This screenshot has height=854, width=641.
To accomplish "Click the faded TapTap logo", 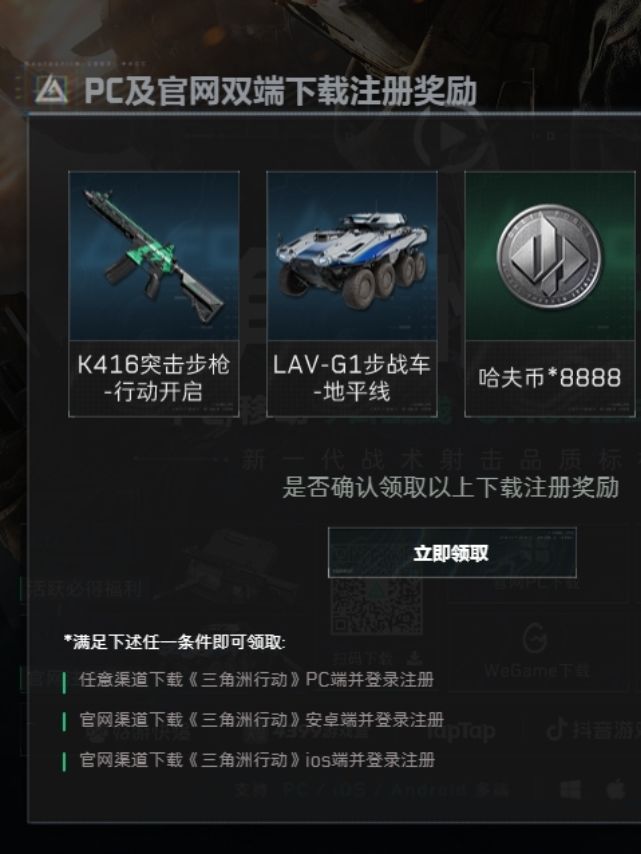I will 461,731.
